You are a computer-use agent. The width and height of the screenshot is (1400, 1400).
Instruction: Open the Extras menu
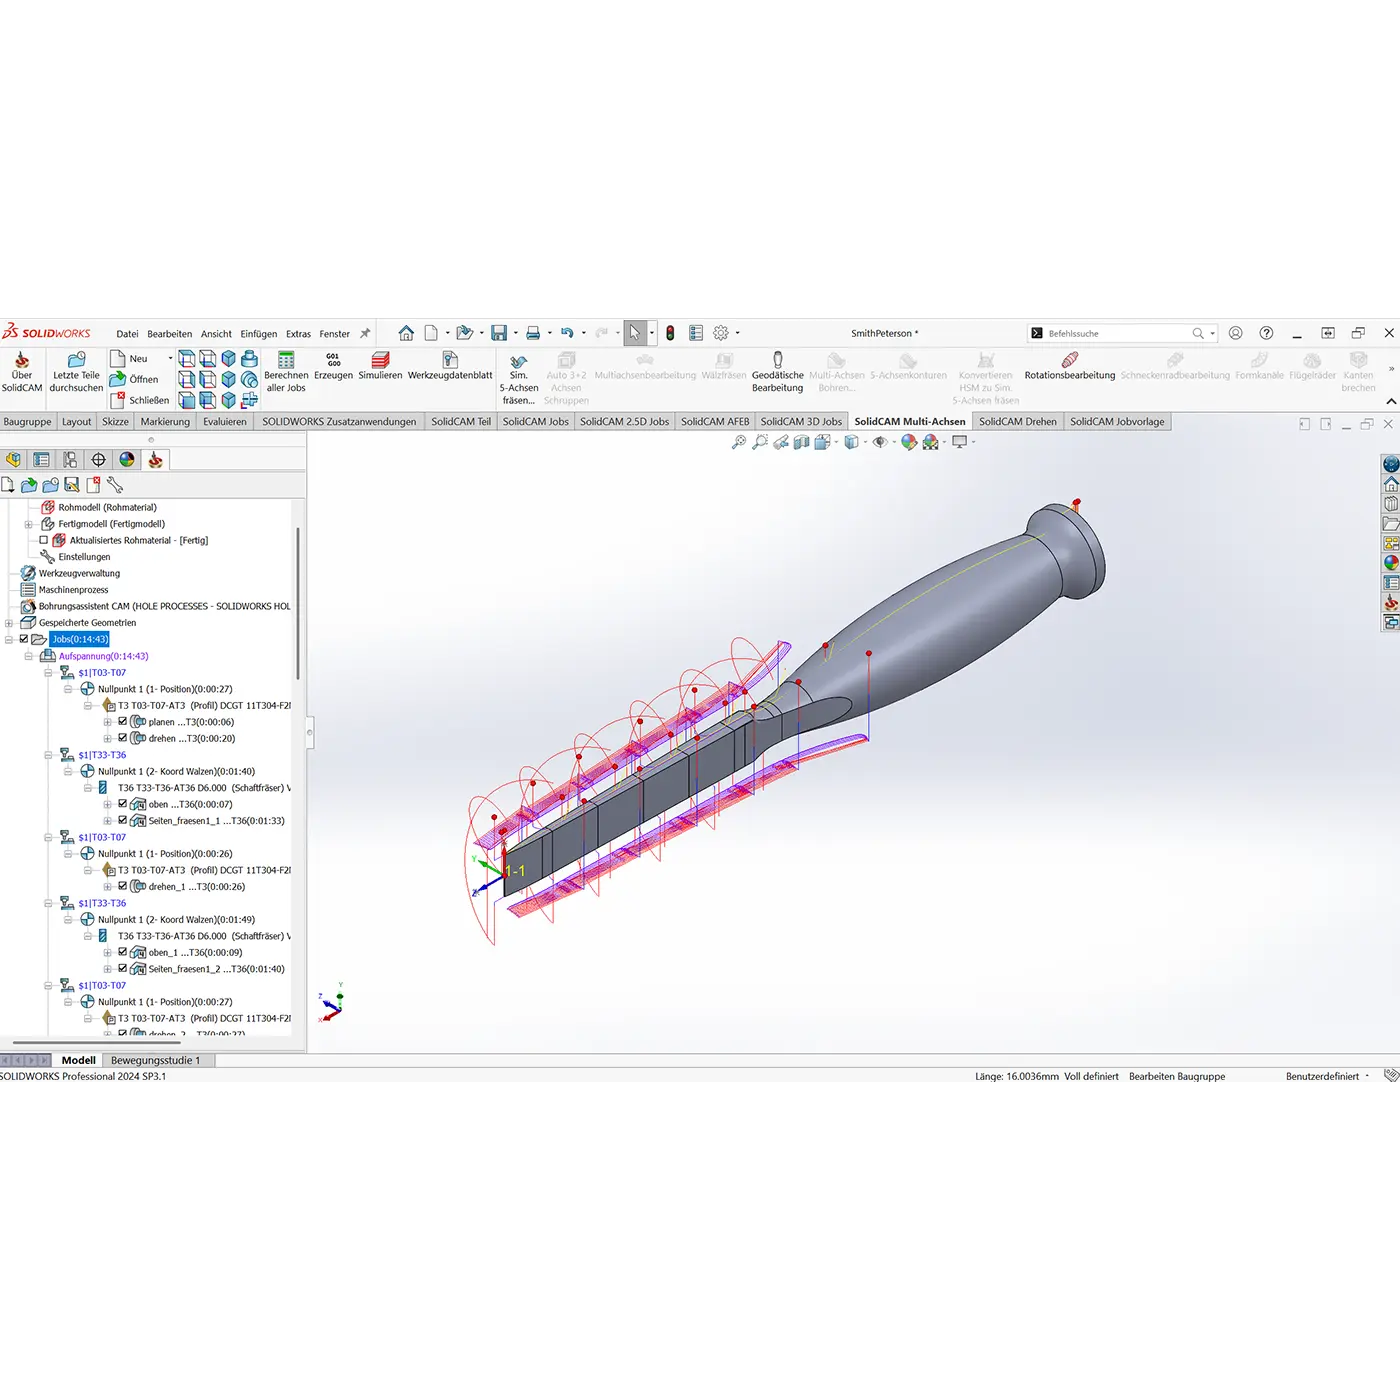[x=298, y=334]
